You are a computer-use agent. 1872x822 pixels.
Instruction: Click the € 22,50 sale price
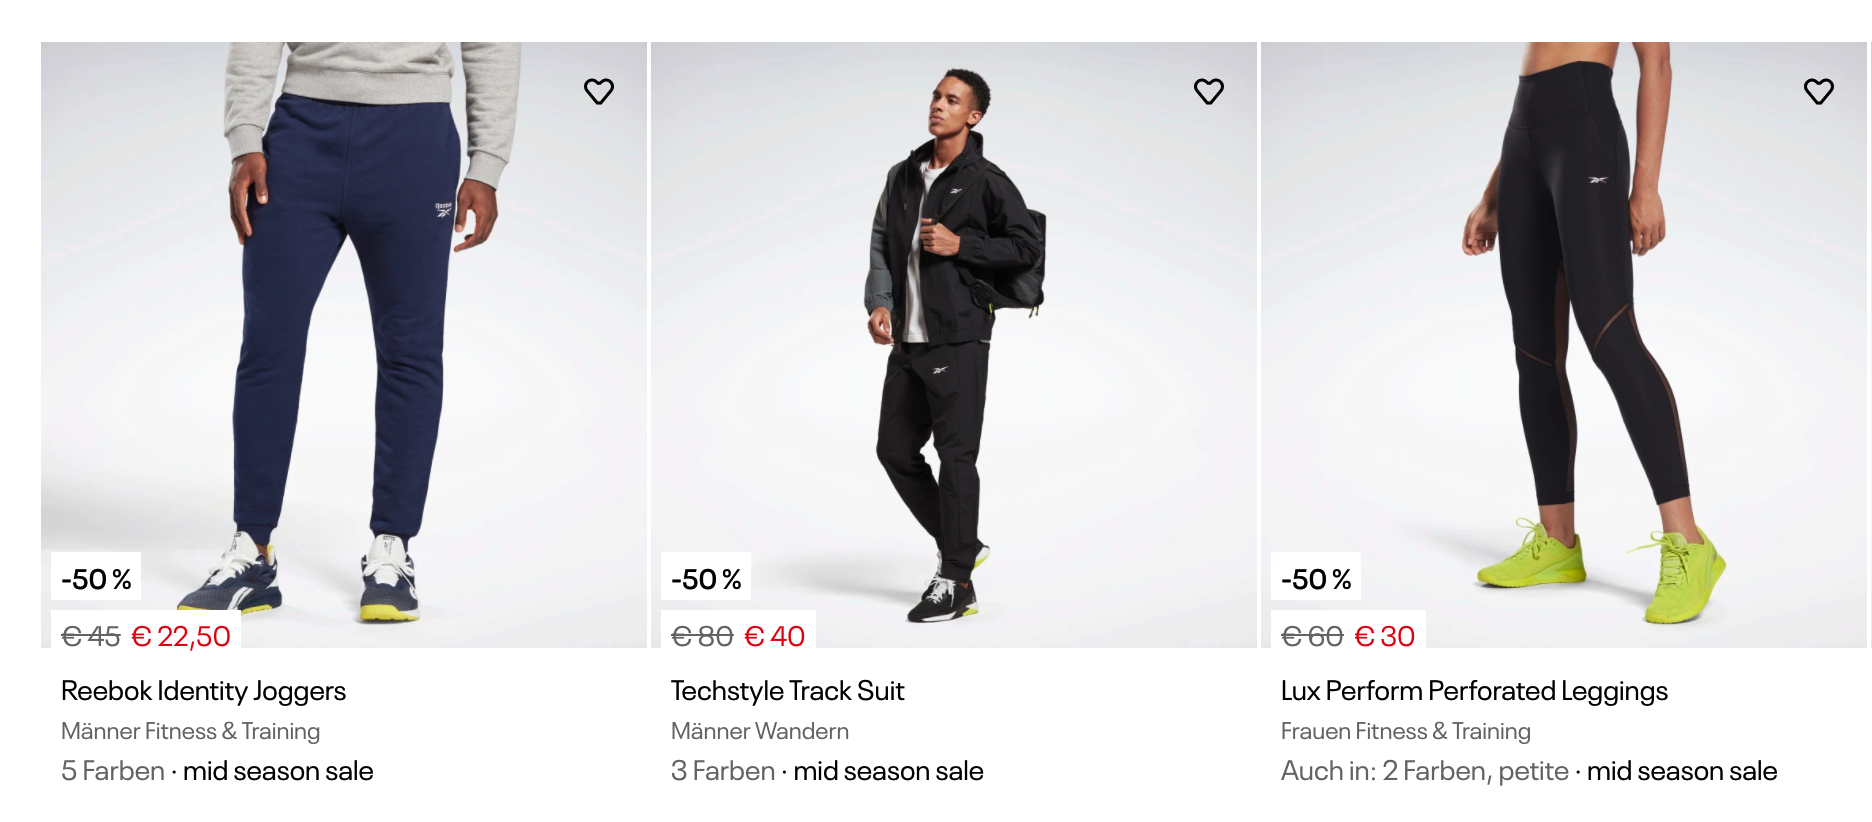coord(181,636)
